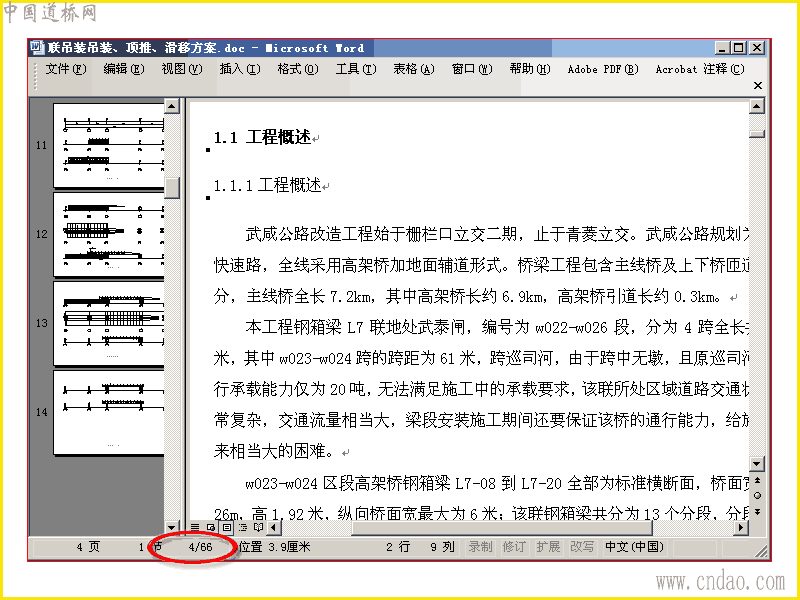
Task: Open Reading Layout view icon
Action: click(258, 527)
